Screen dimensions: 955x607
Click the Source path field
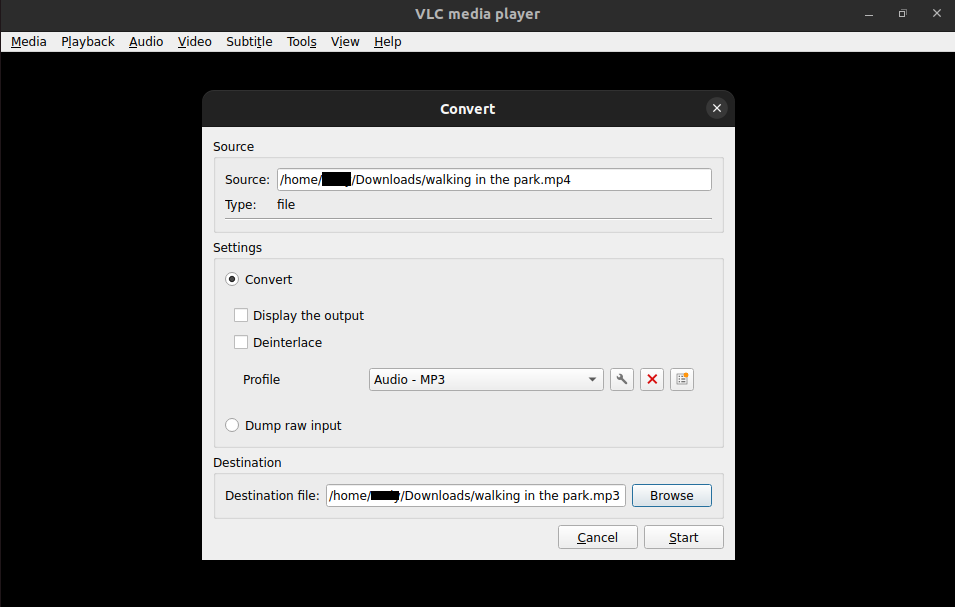494,180
